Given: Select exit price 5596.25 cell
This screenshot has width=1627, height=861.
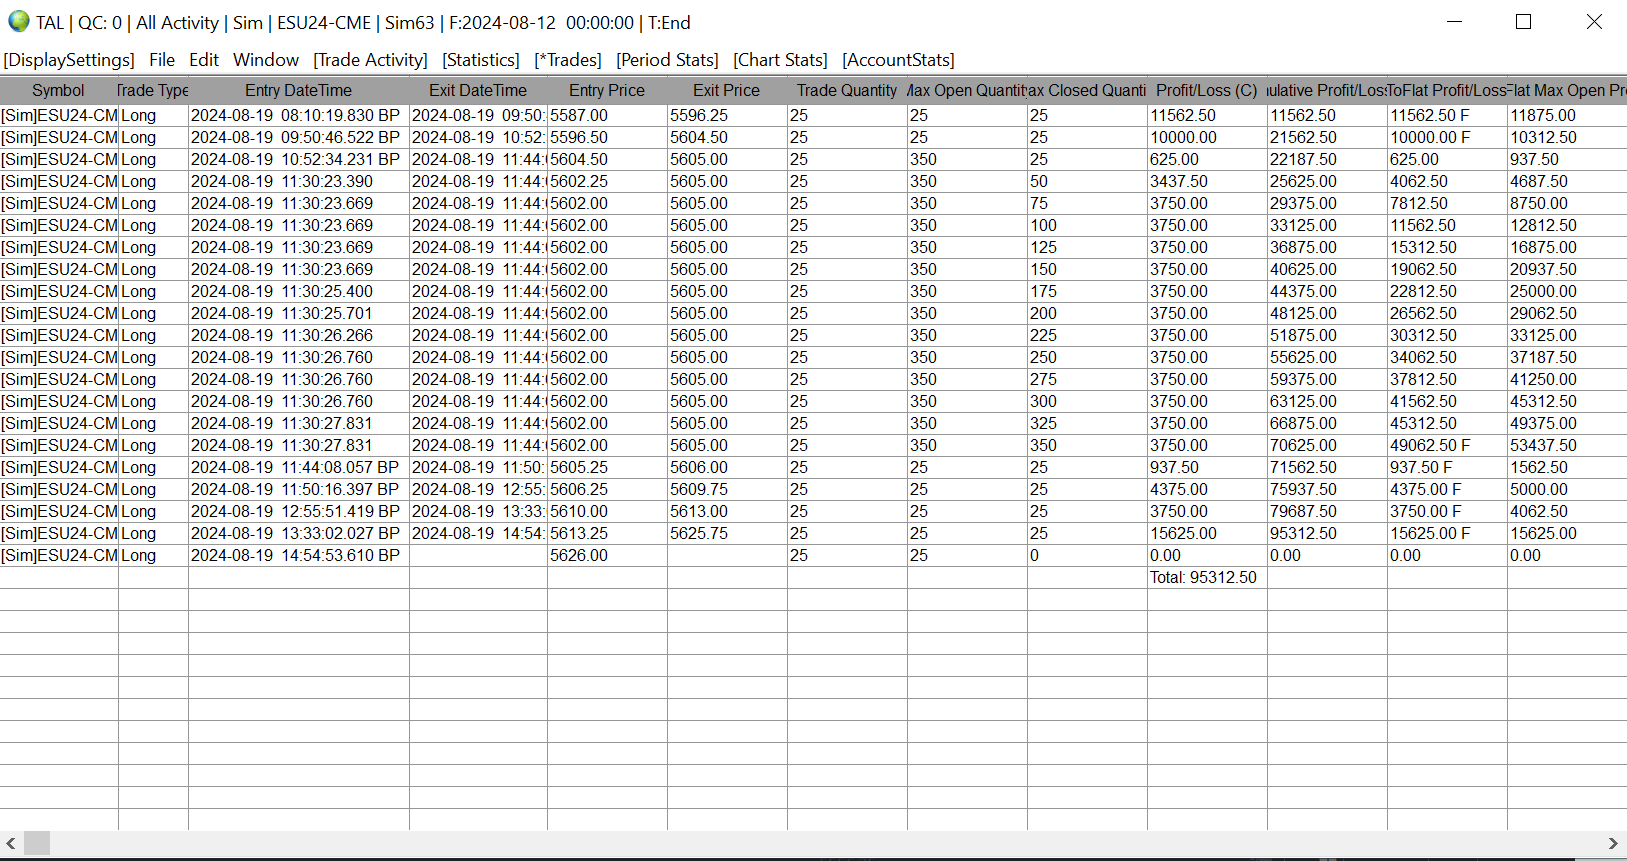Looking at the screenshot, I should pyautogui.click(x=727, y=115).
